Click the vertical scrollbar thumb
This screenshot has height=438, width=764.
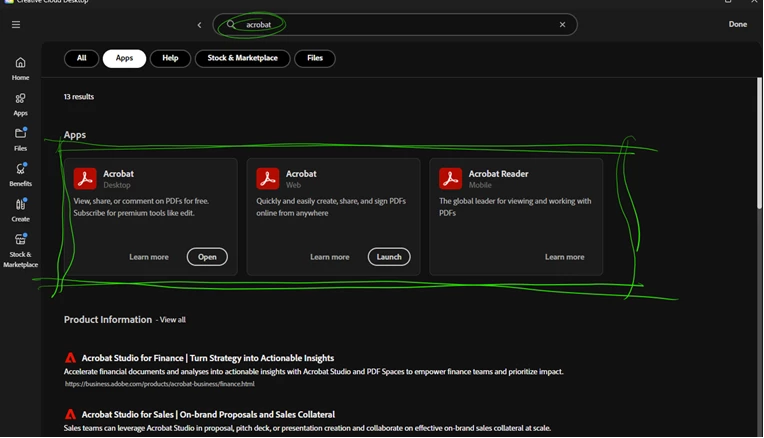(759, 144)
